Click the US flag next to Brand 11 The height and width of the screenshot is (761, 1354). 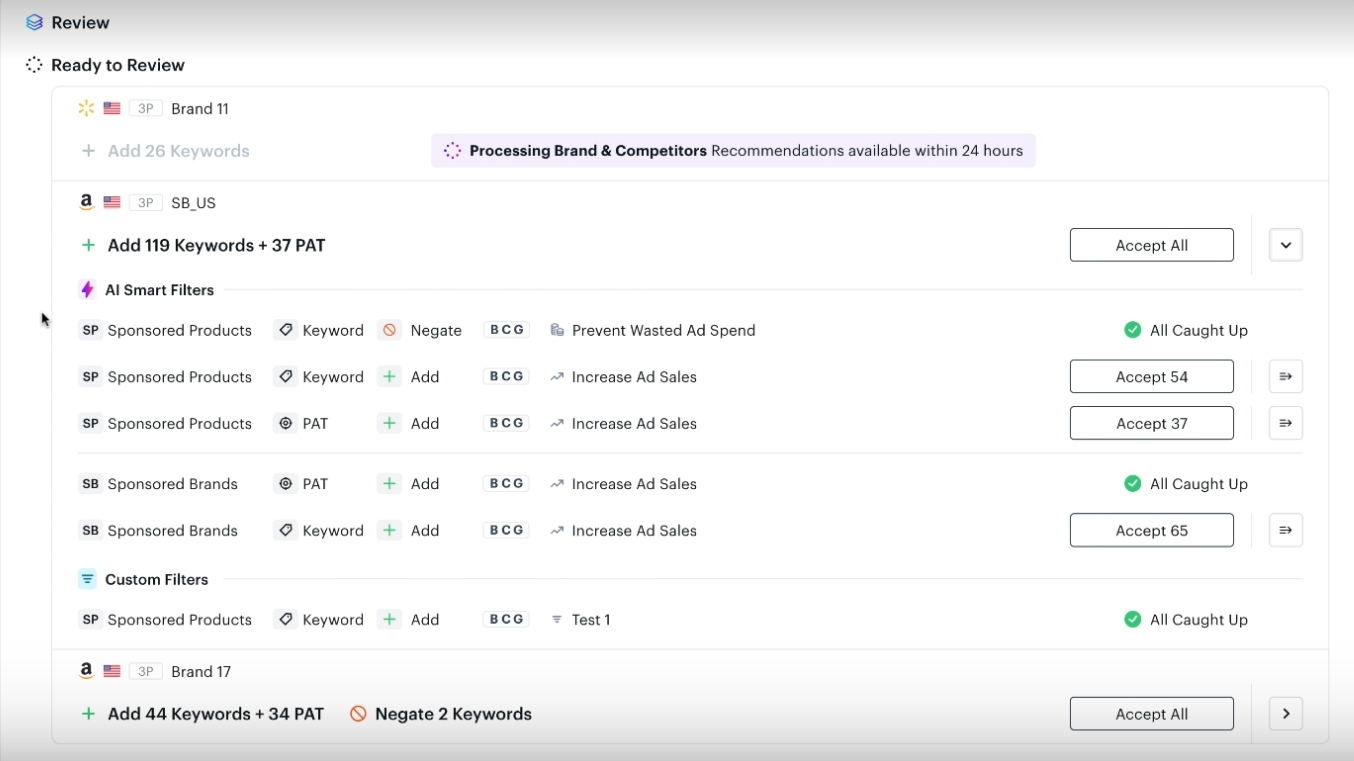point(112,108)
